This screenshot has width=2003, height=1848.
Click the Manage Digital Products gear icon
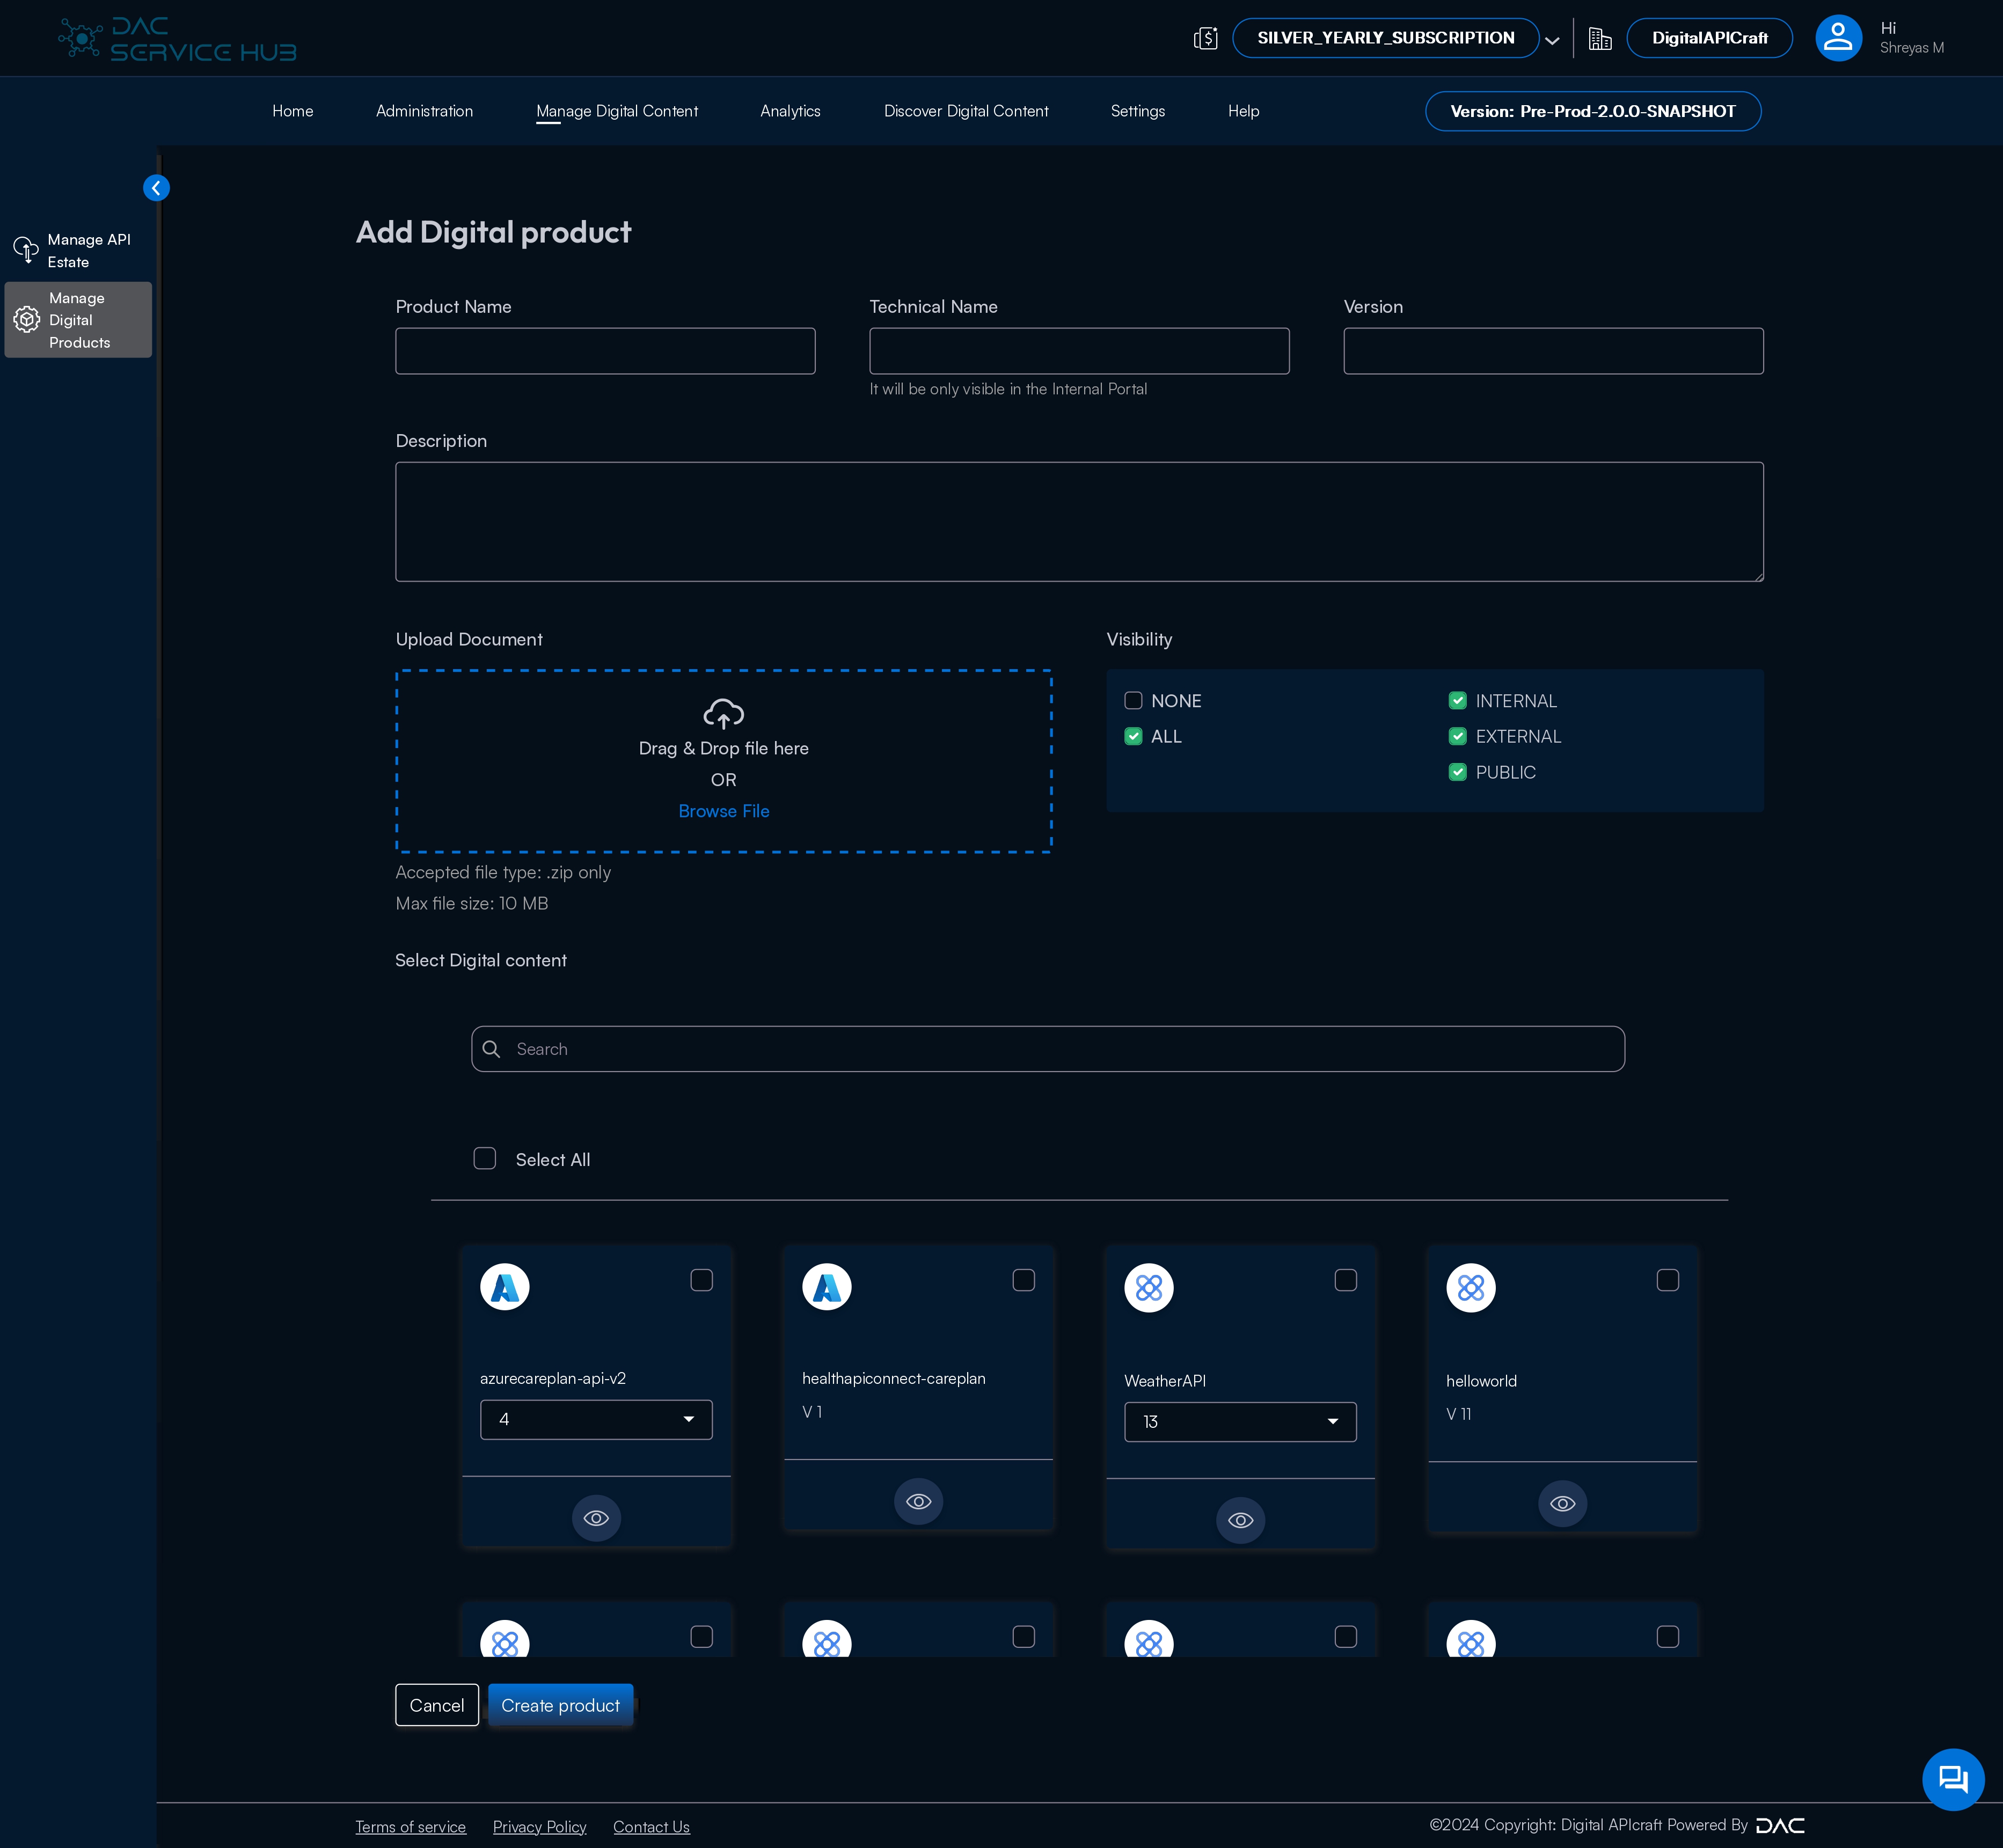(x=26, y=320)
